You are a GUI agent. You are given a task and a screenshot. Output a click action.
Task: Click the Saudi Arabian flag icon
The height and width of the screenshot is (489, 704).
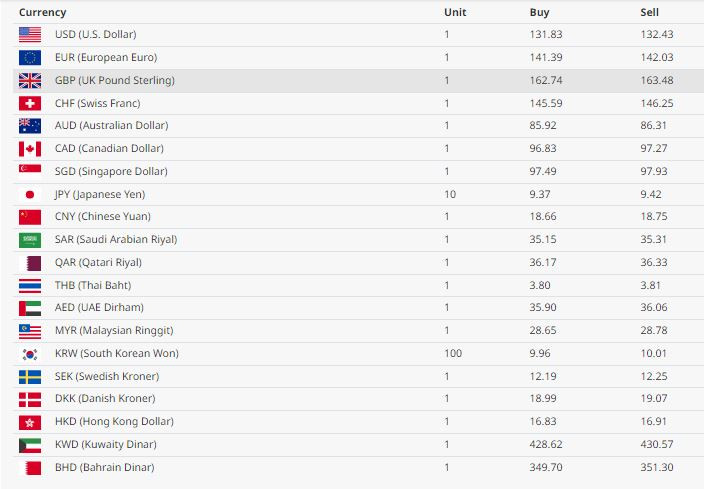coord(30,240)
